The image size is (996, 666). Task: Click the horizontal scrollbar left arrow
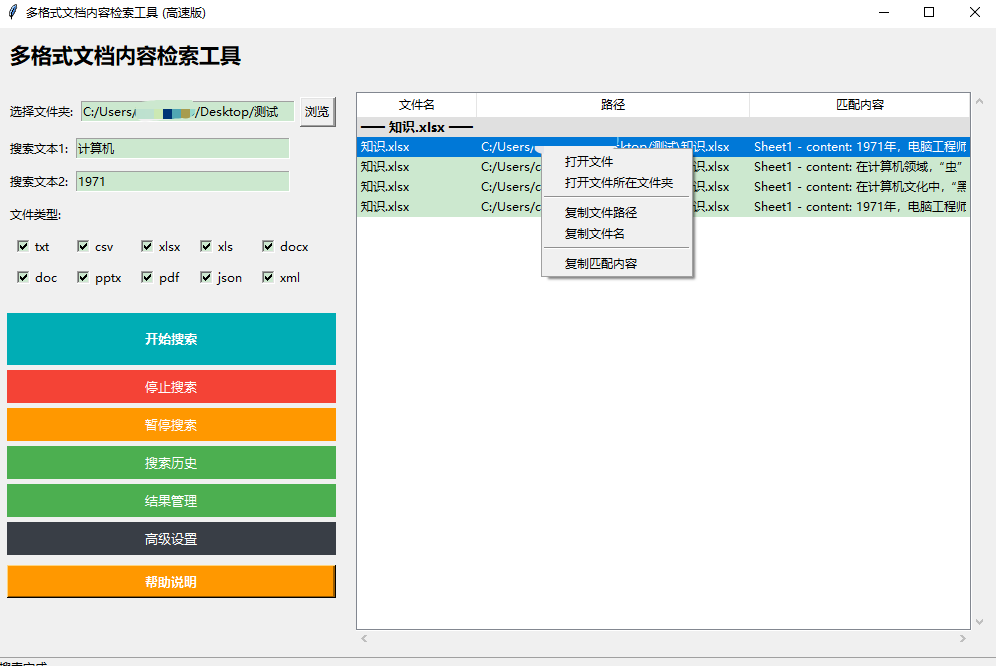coord(364,638)
